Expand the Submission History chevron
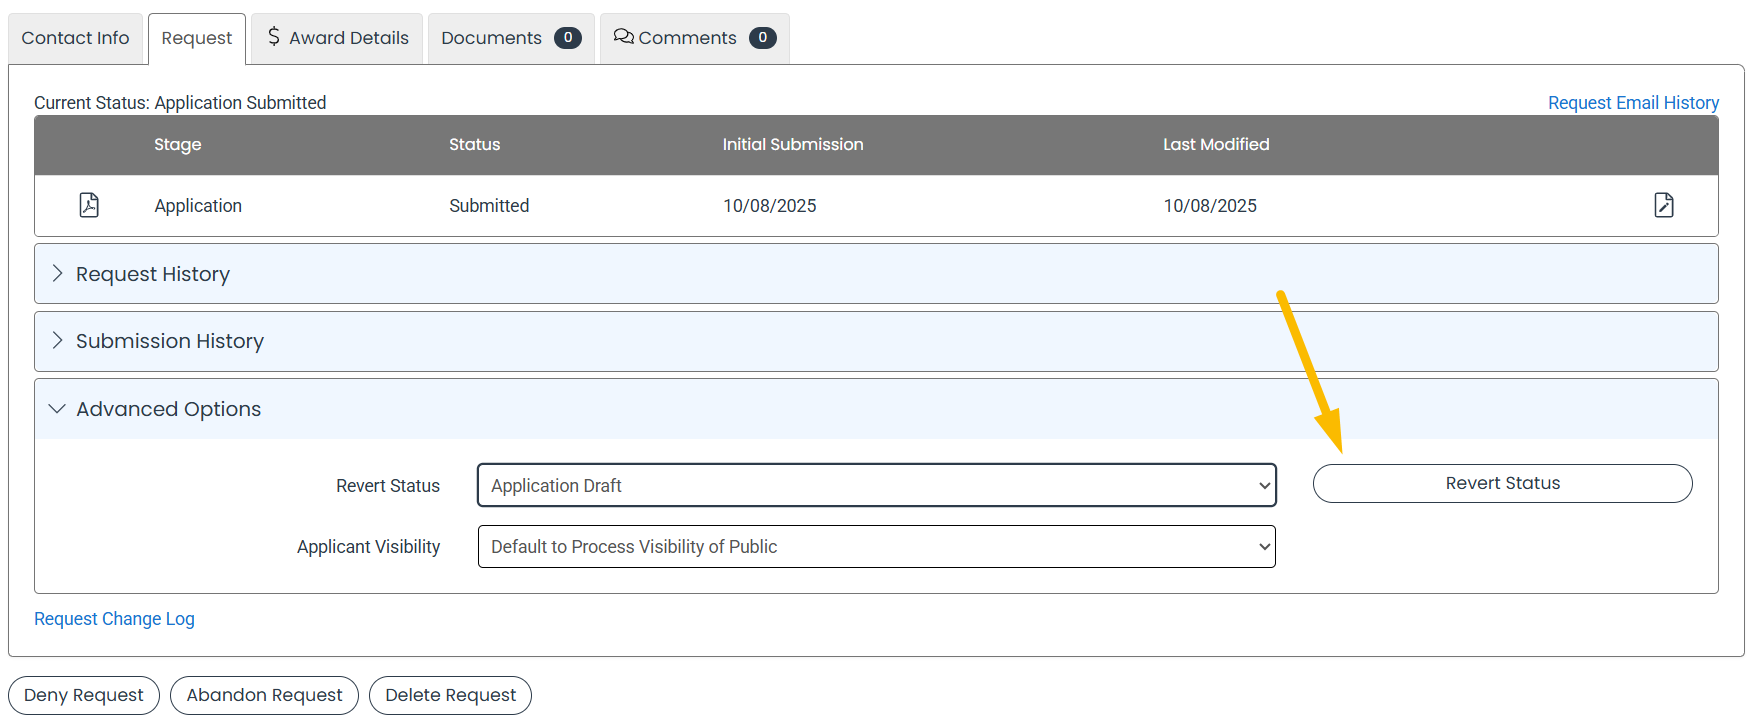1753x728 pixels. [x=57, y=340]
